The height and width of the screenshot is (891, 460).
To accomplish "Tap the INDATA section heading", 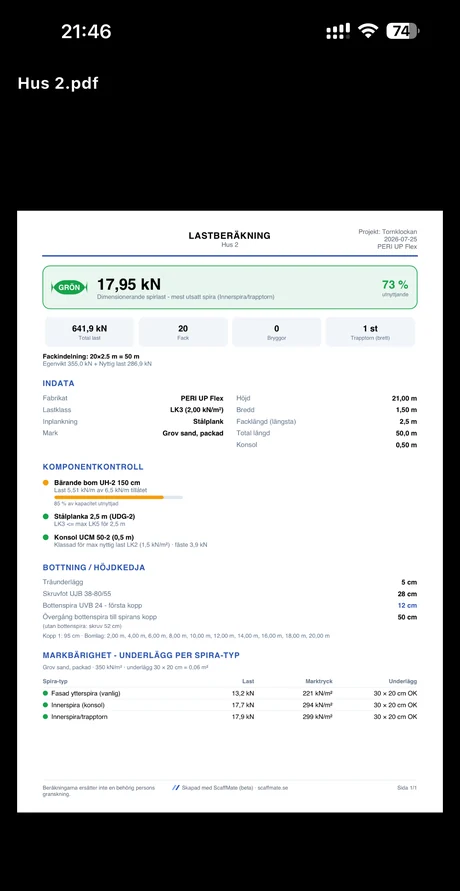I will 58,384.
